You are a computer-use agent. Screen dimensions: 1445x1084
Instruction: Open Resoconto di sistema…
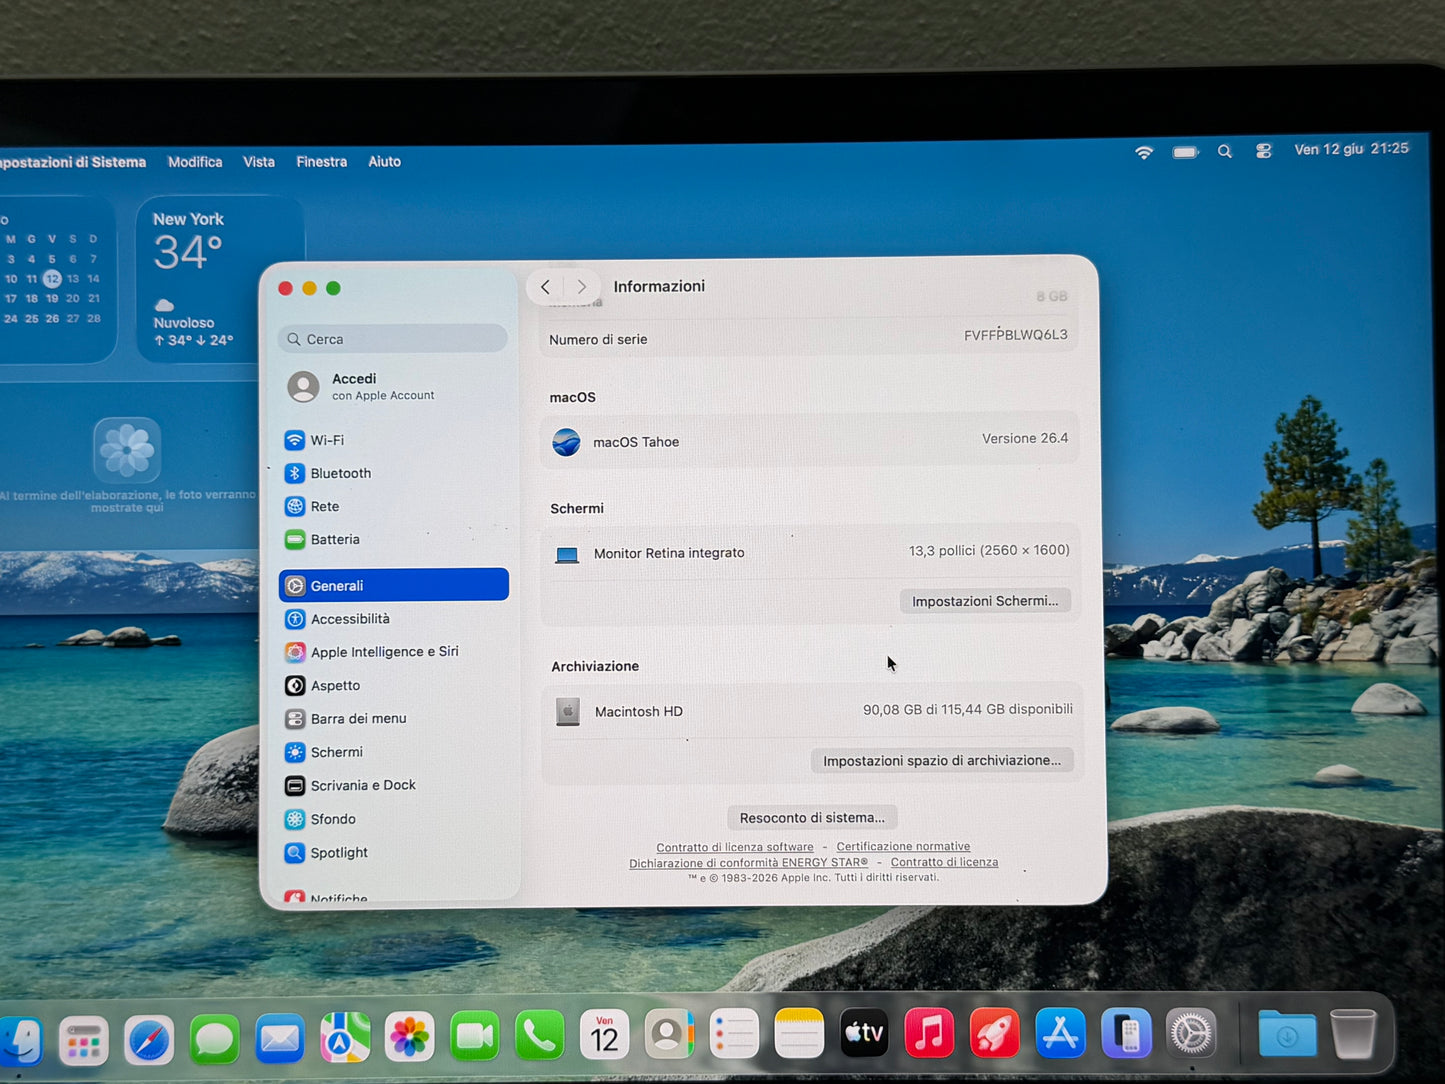pyautogui.click(x=812, y=818)
